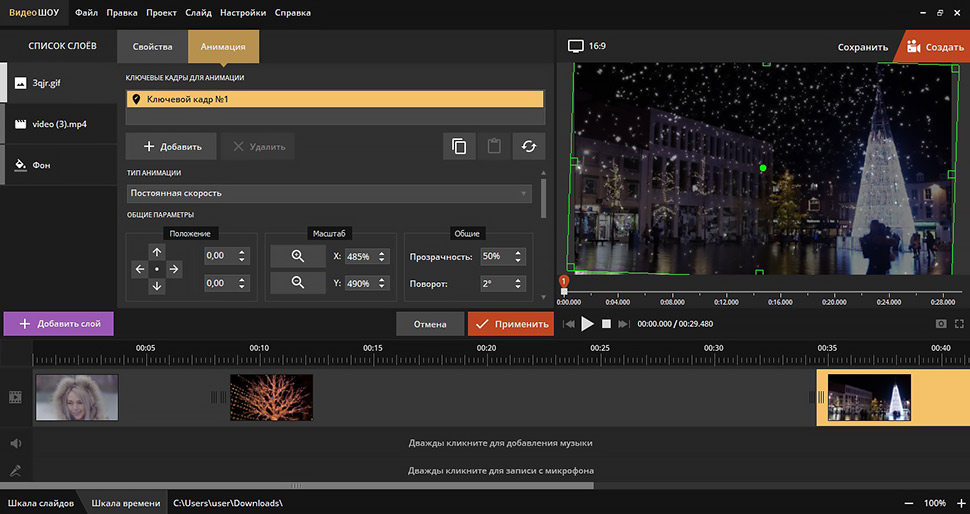970x514 pixels.
Task: Select Ключевой кадр №1 row
Action: coord(335,99)
